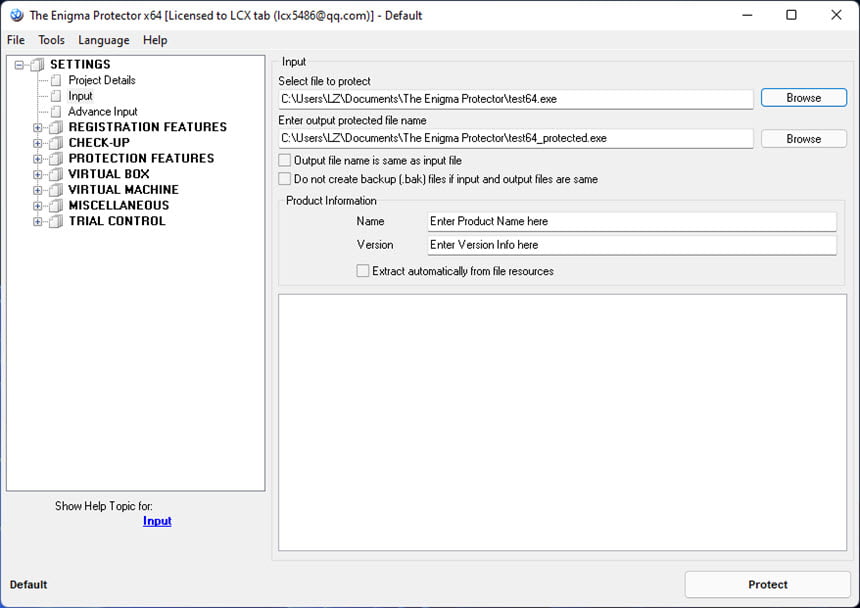Expand the VIRTUAL BOX node
The width and height of the screenshot is (860, 608).
[37, 174]
